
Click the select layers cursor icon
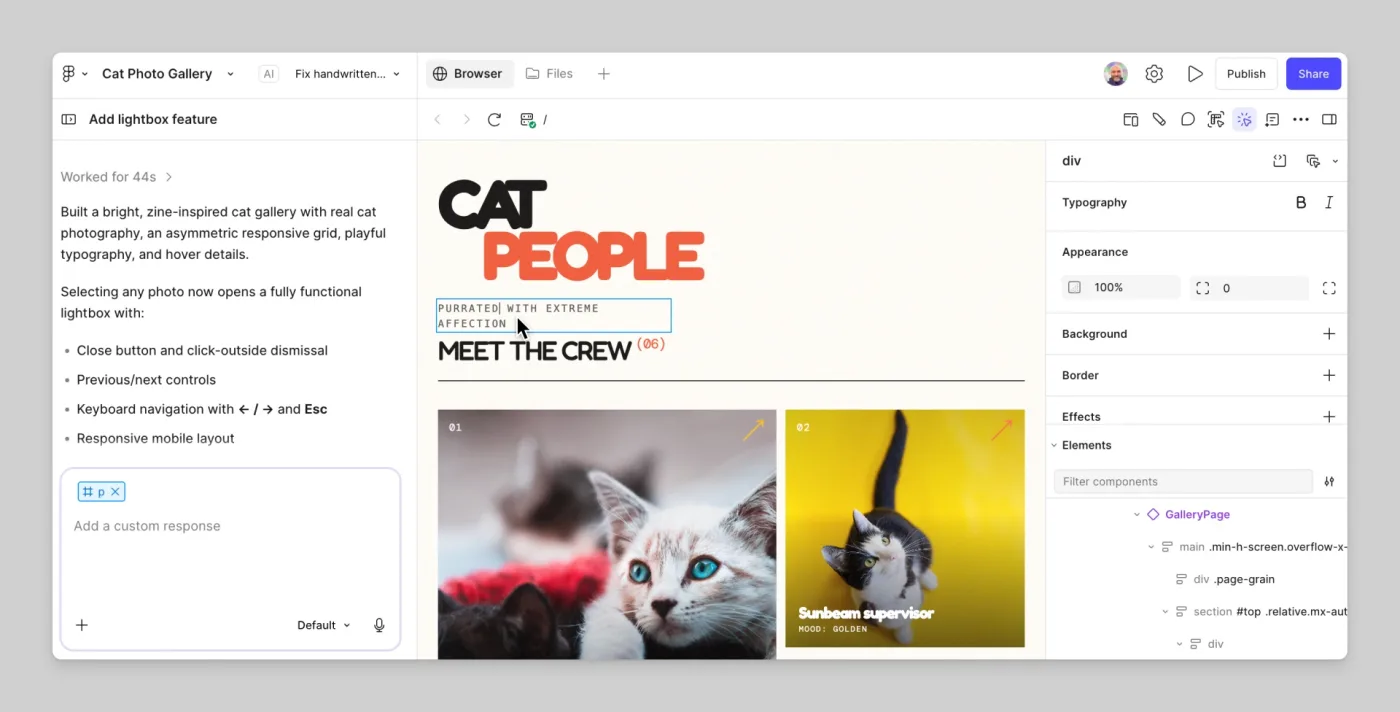[1313, 161]
